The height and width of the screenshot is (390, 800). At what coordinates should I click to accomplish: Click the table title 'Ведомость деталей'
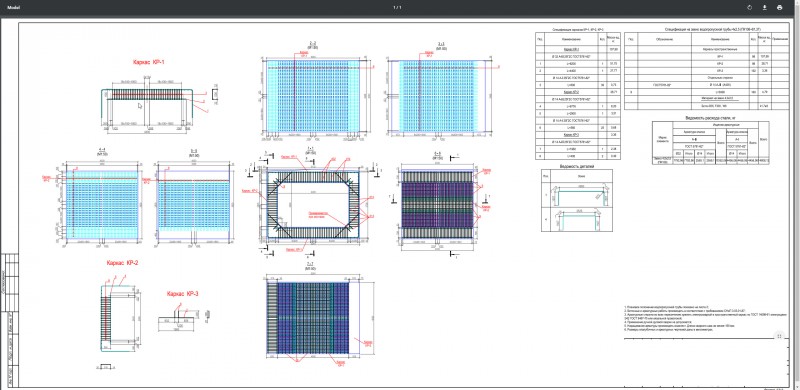[577, 166]
